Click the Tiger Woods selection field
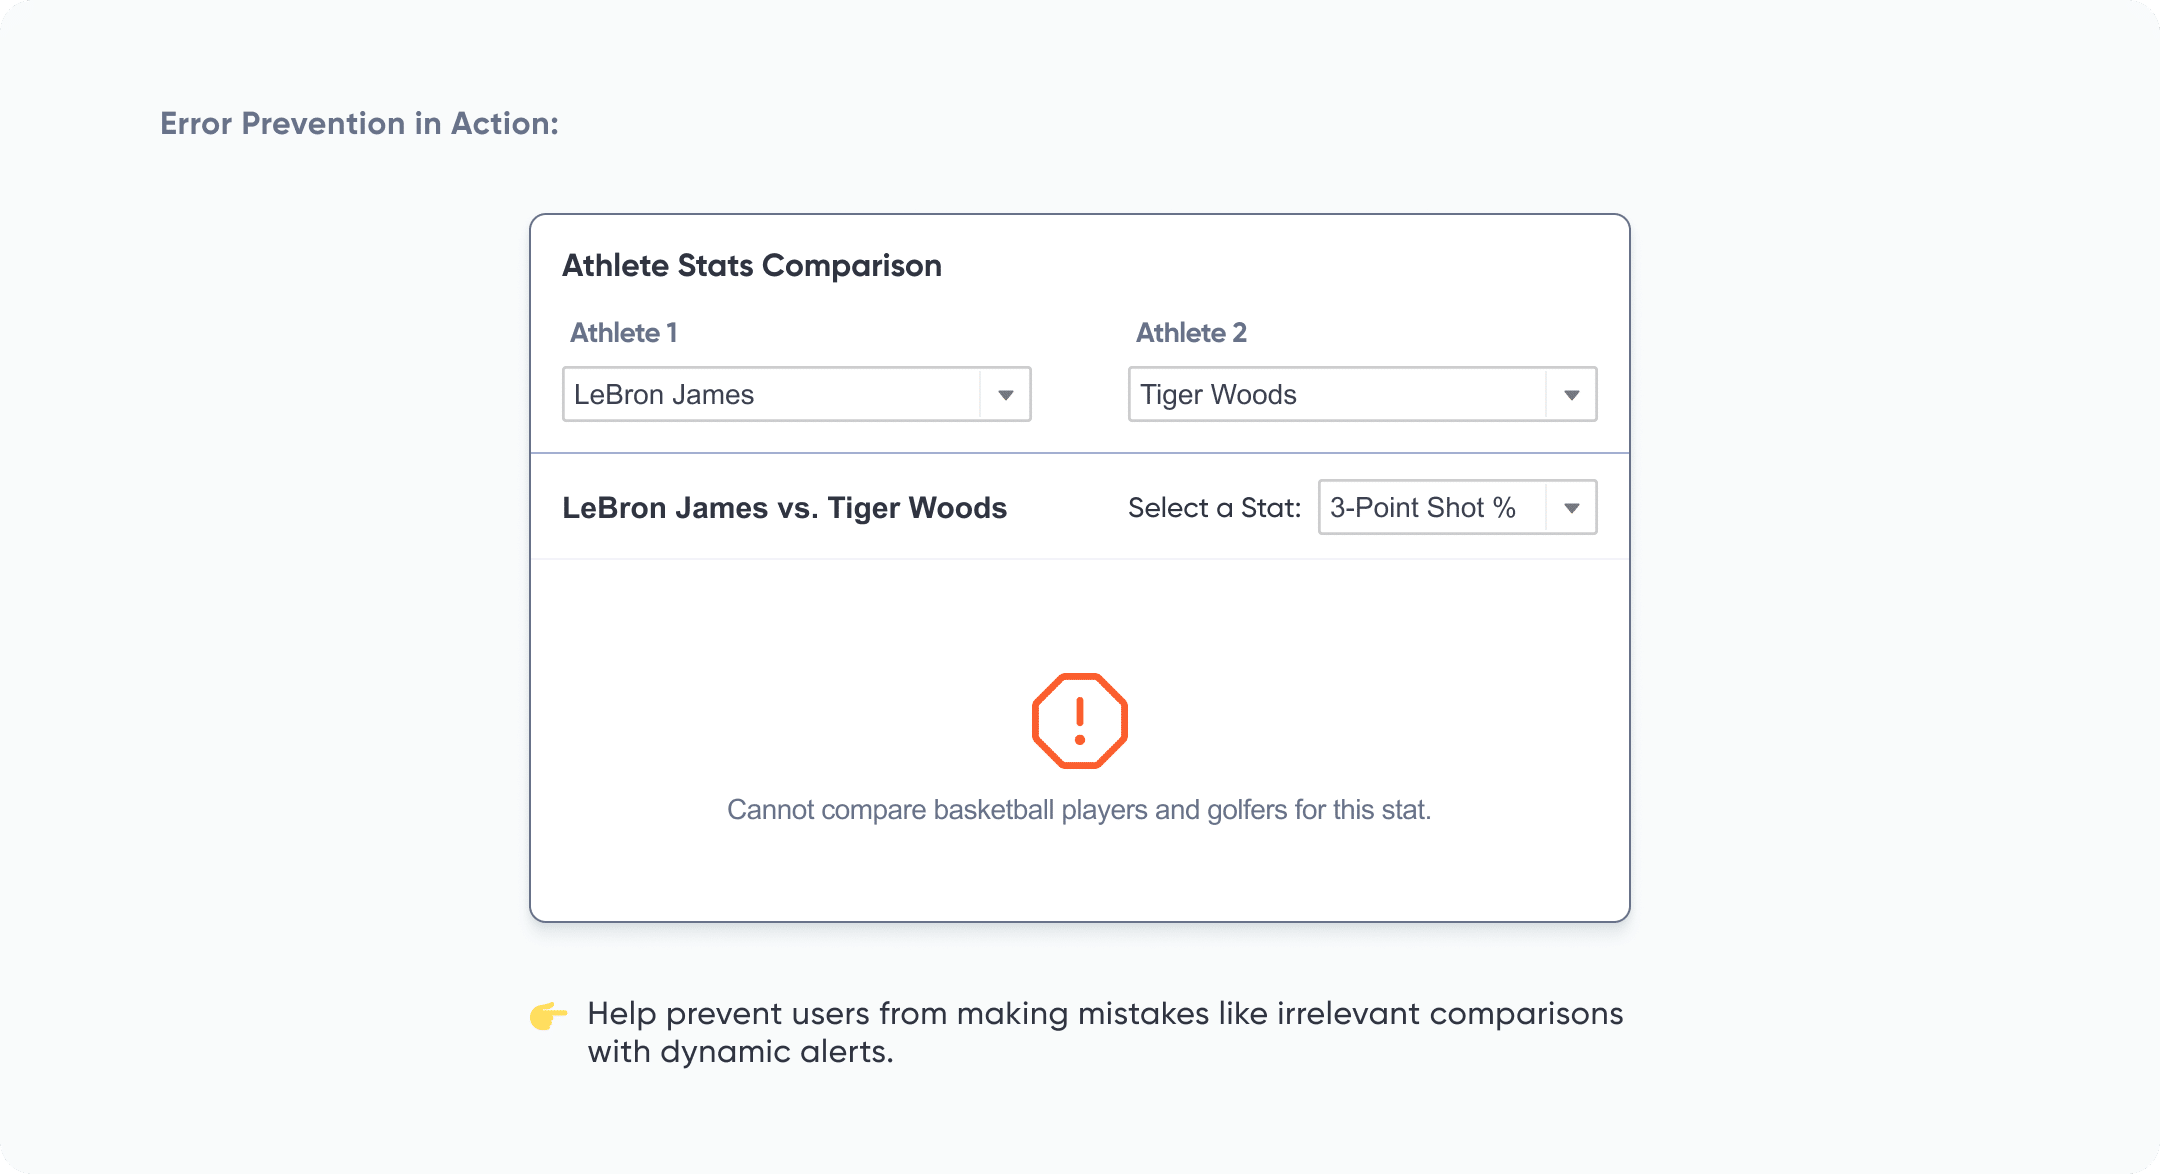The image size is (2160, 1174). click(1336, 395)
